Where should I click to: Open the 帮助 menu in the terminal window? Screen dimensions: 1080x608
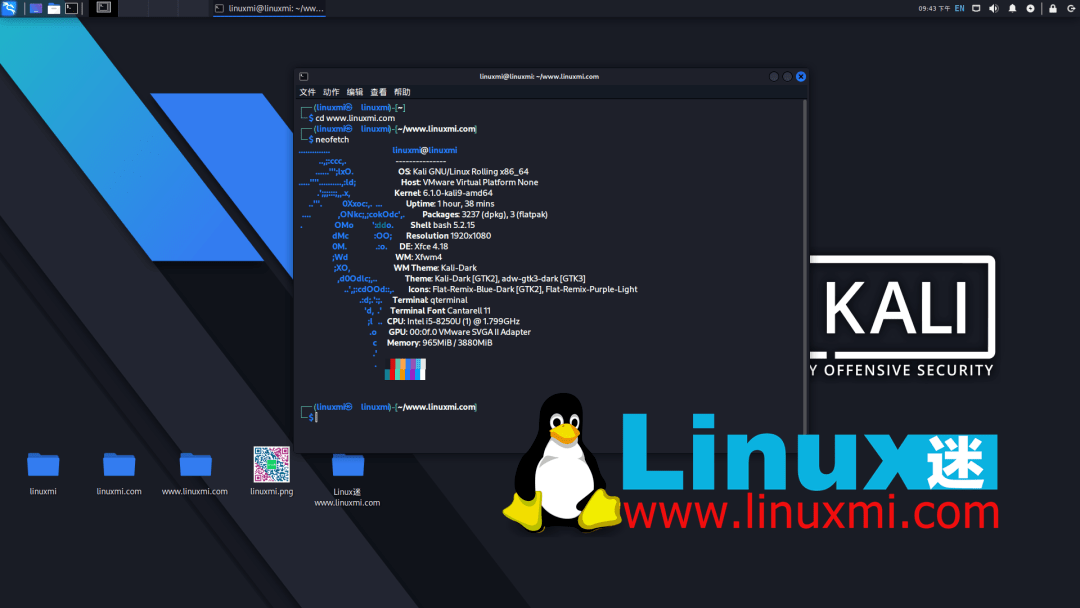click(x=399, y=91)
